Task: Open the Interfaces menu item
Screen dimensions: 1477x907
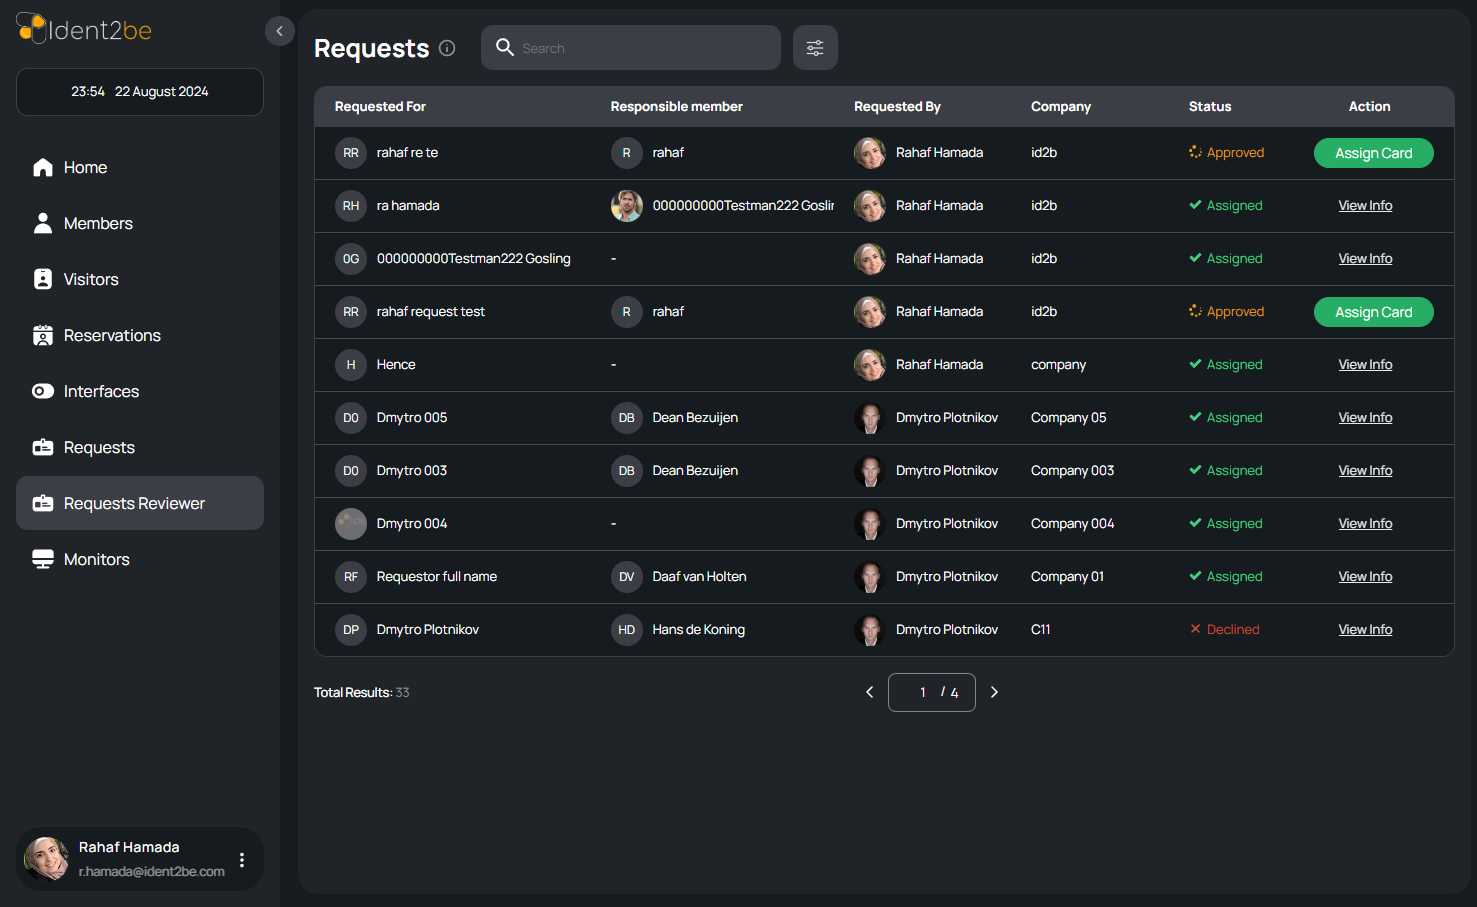Action: (140, 391)
